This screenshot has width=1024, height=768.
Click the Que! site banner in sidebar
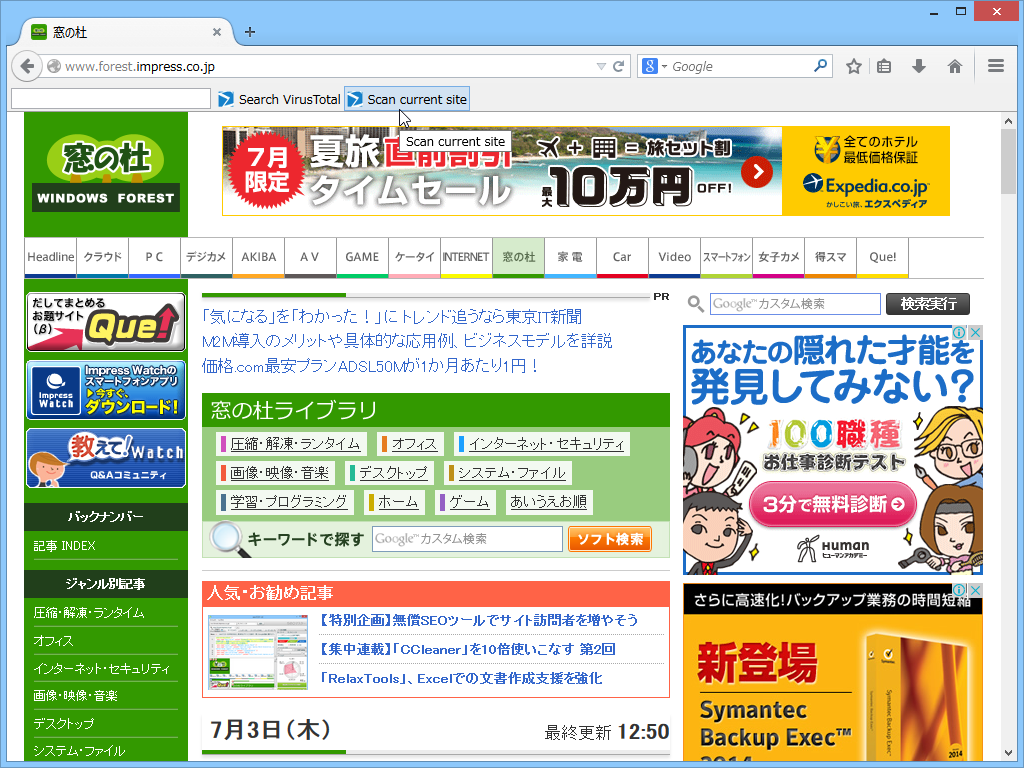pos(106,322)
